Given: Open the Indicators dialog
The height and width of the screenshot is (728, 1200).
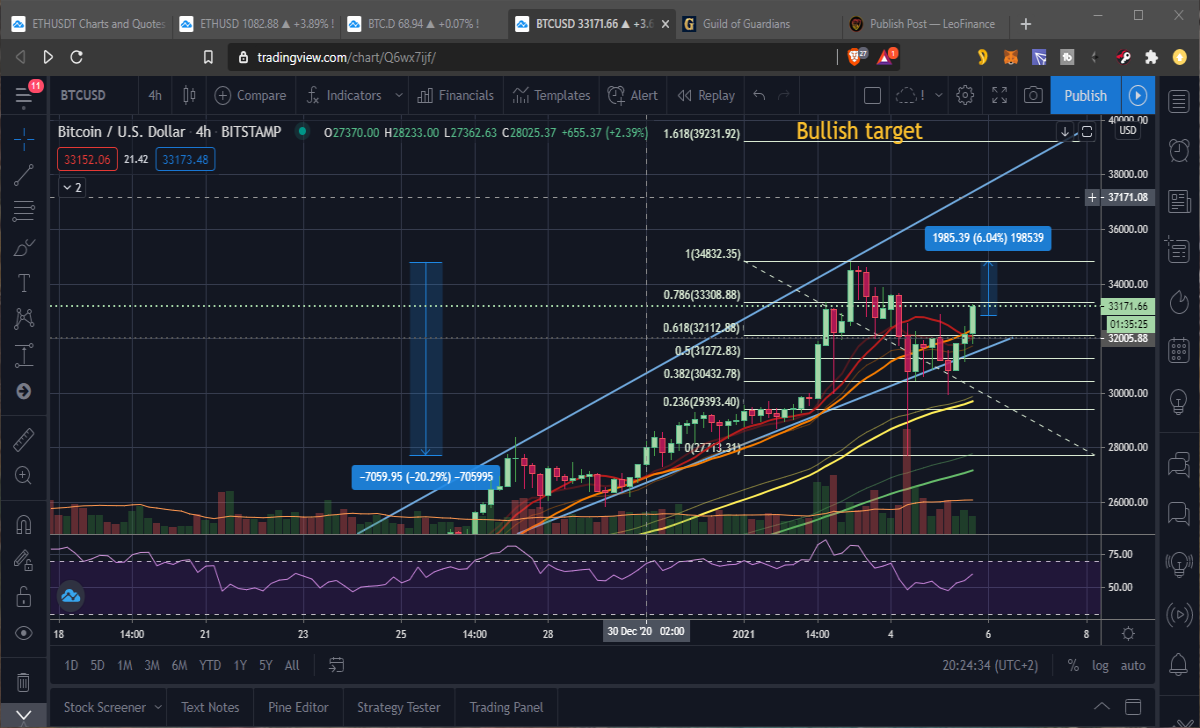Looking at the screenshot, I should point(342,96).
